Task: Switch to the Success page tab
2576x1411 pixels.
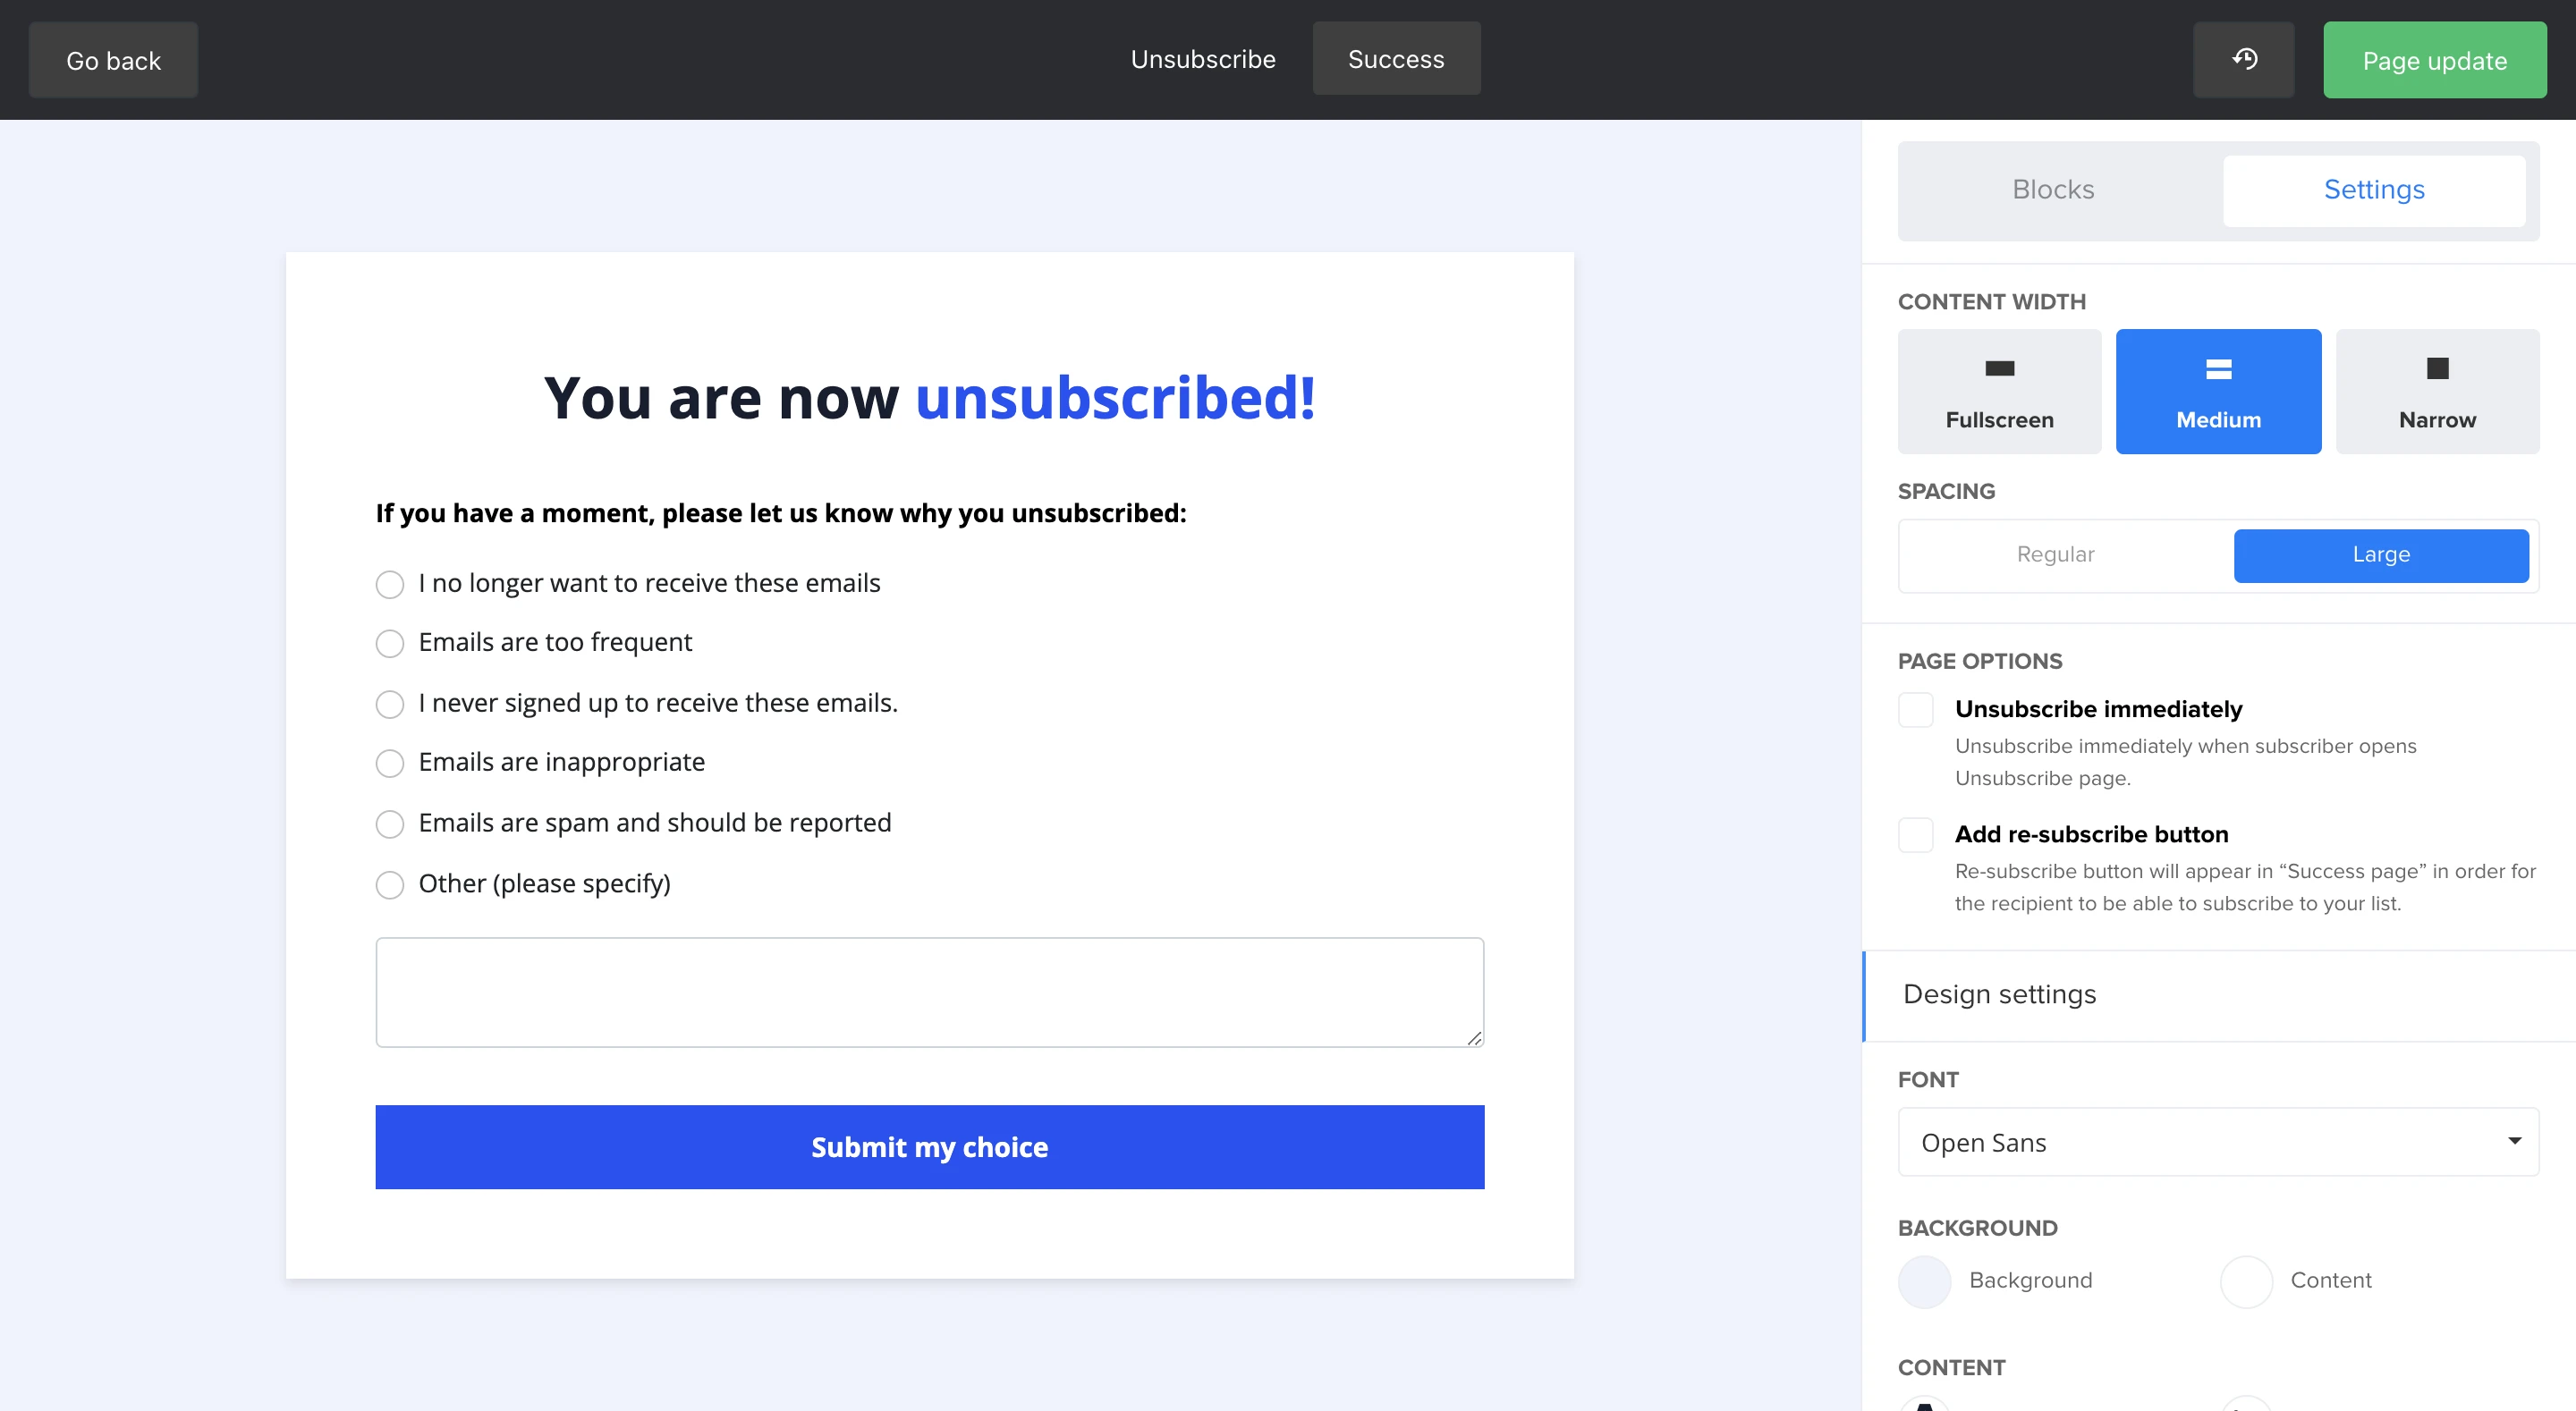Action: click(1396, 60)
